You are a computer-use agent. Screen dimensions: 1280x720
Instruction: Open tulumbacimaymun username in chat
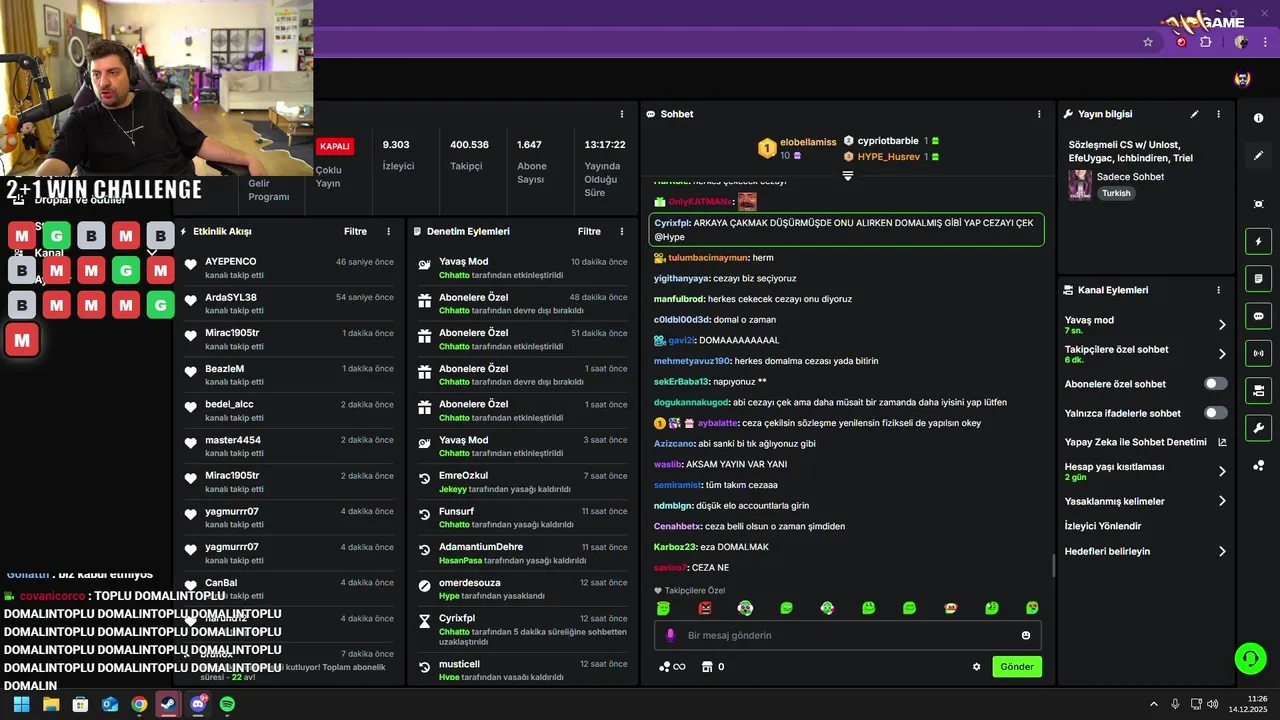tap(708, 258)
